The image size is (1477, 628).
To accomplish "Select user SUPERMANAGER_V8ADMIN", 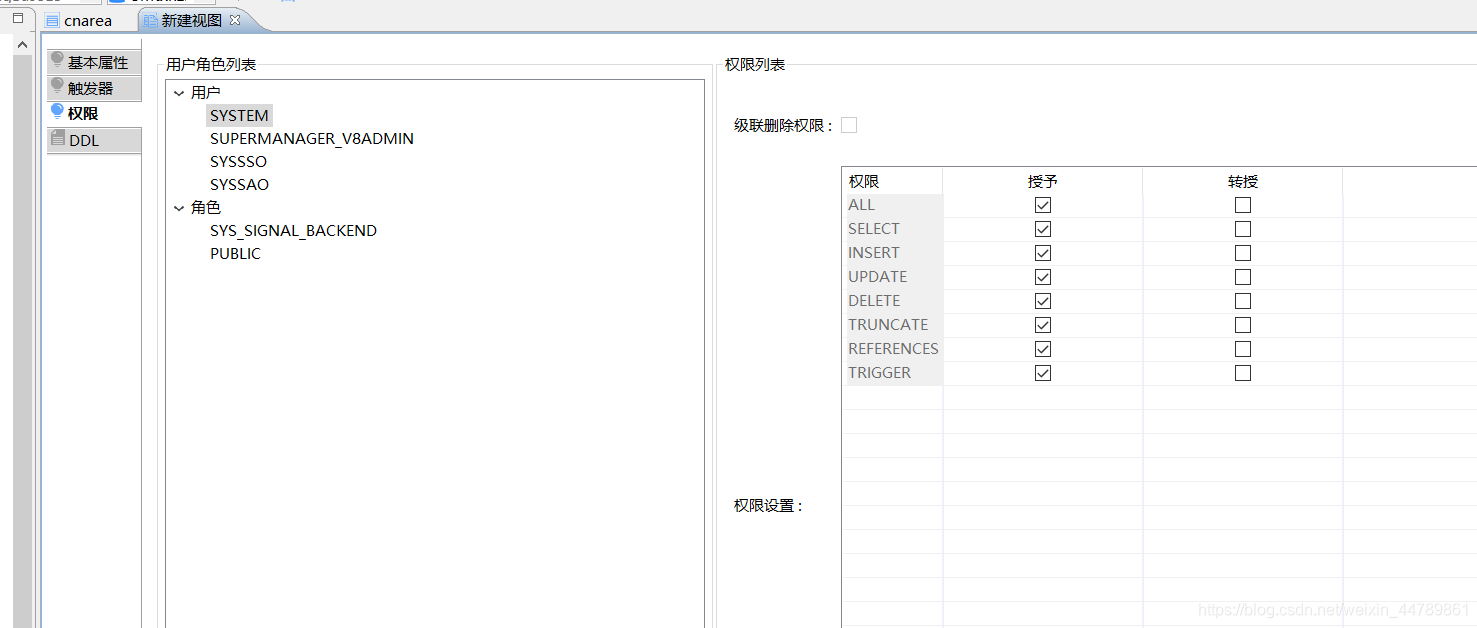I will 312,139.
